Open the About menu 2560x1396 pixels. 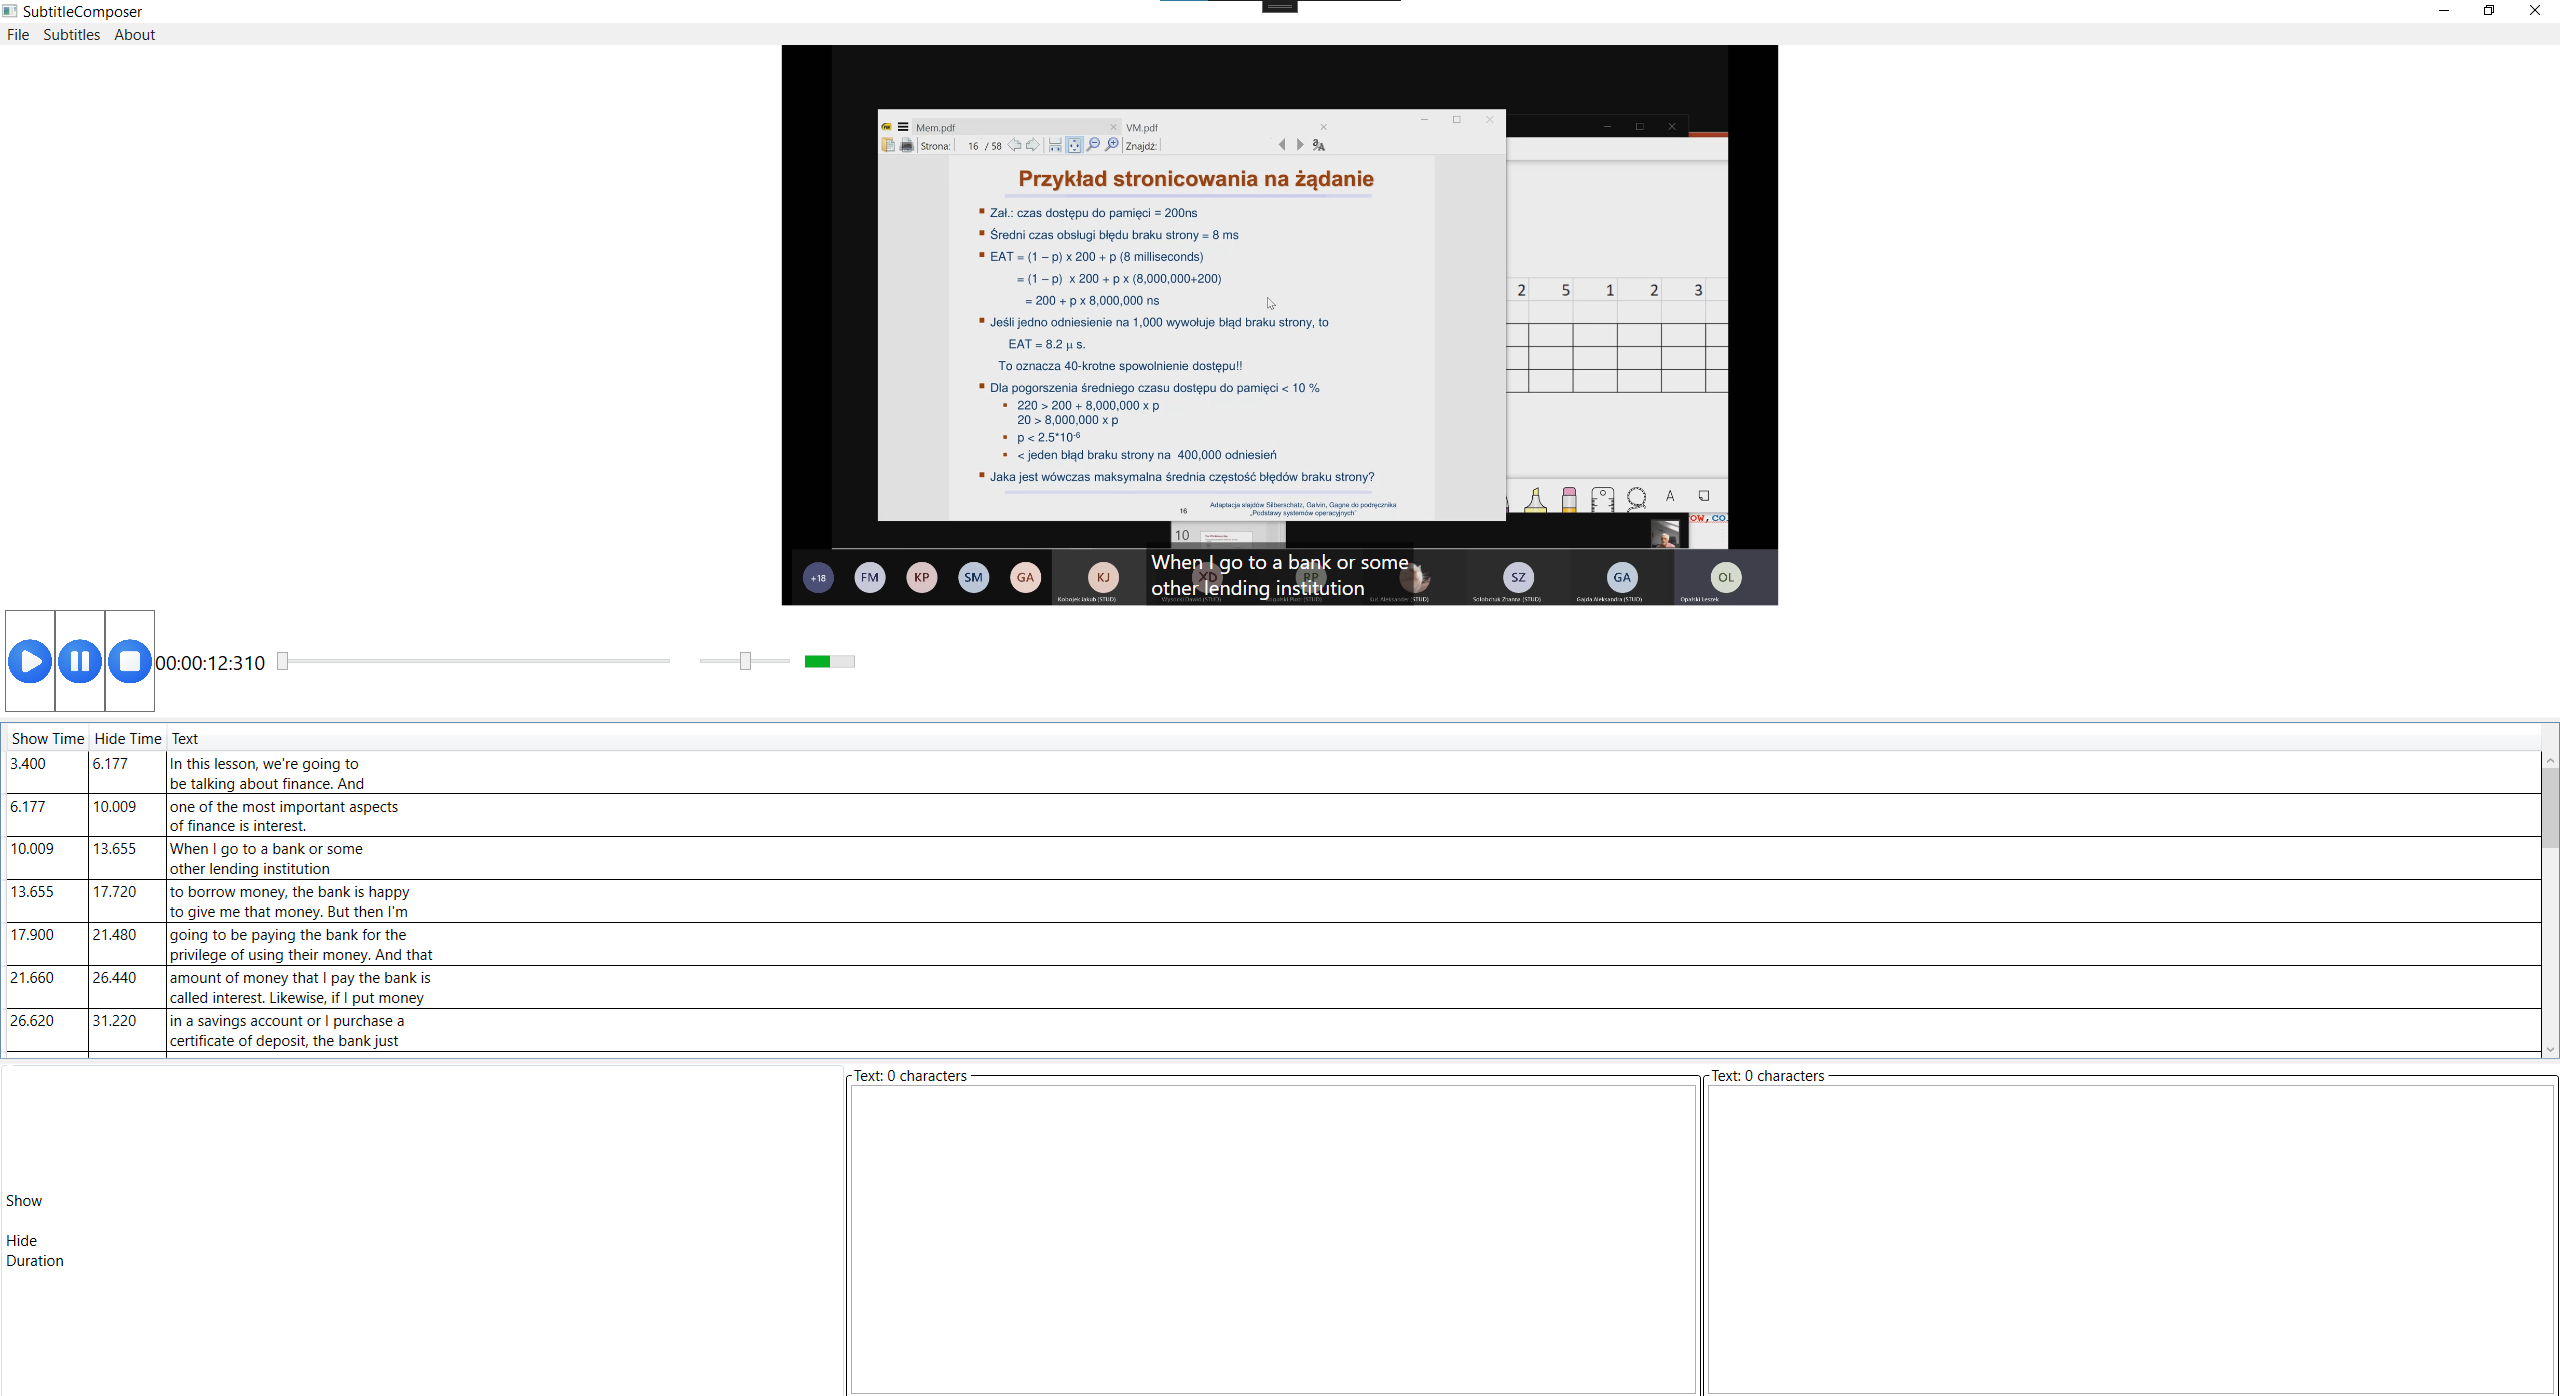(134, 34)
